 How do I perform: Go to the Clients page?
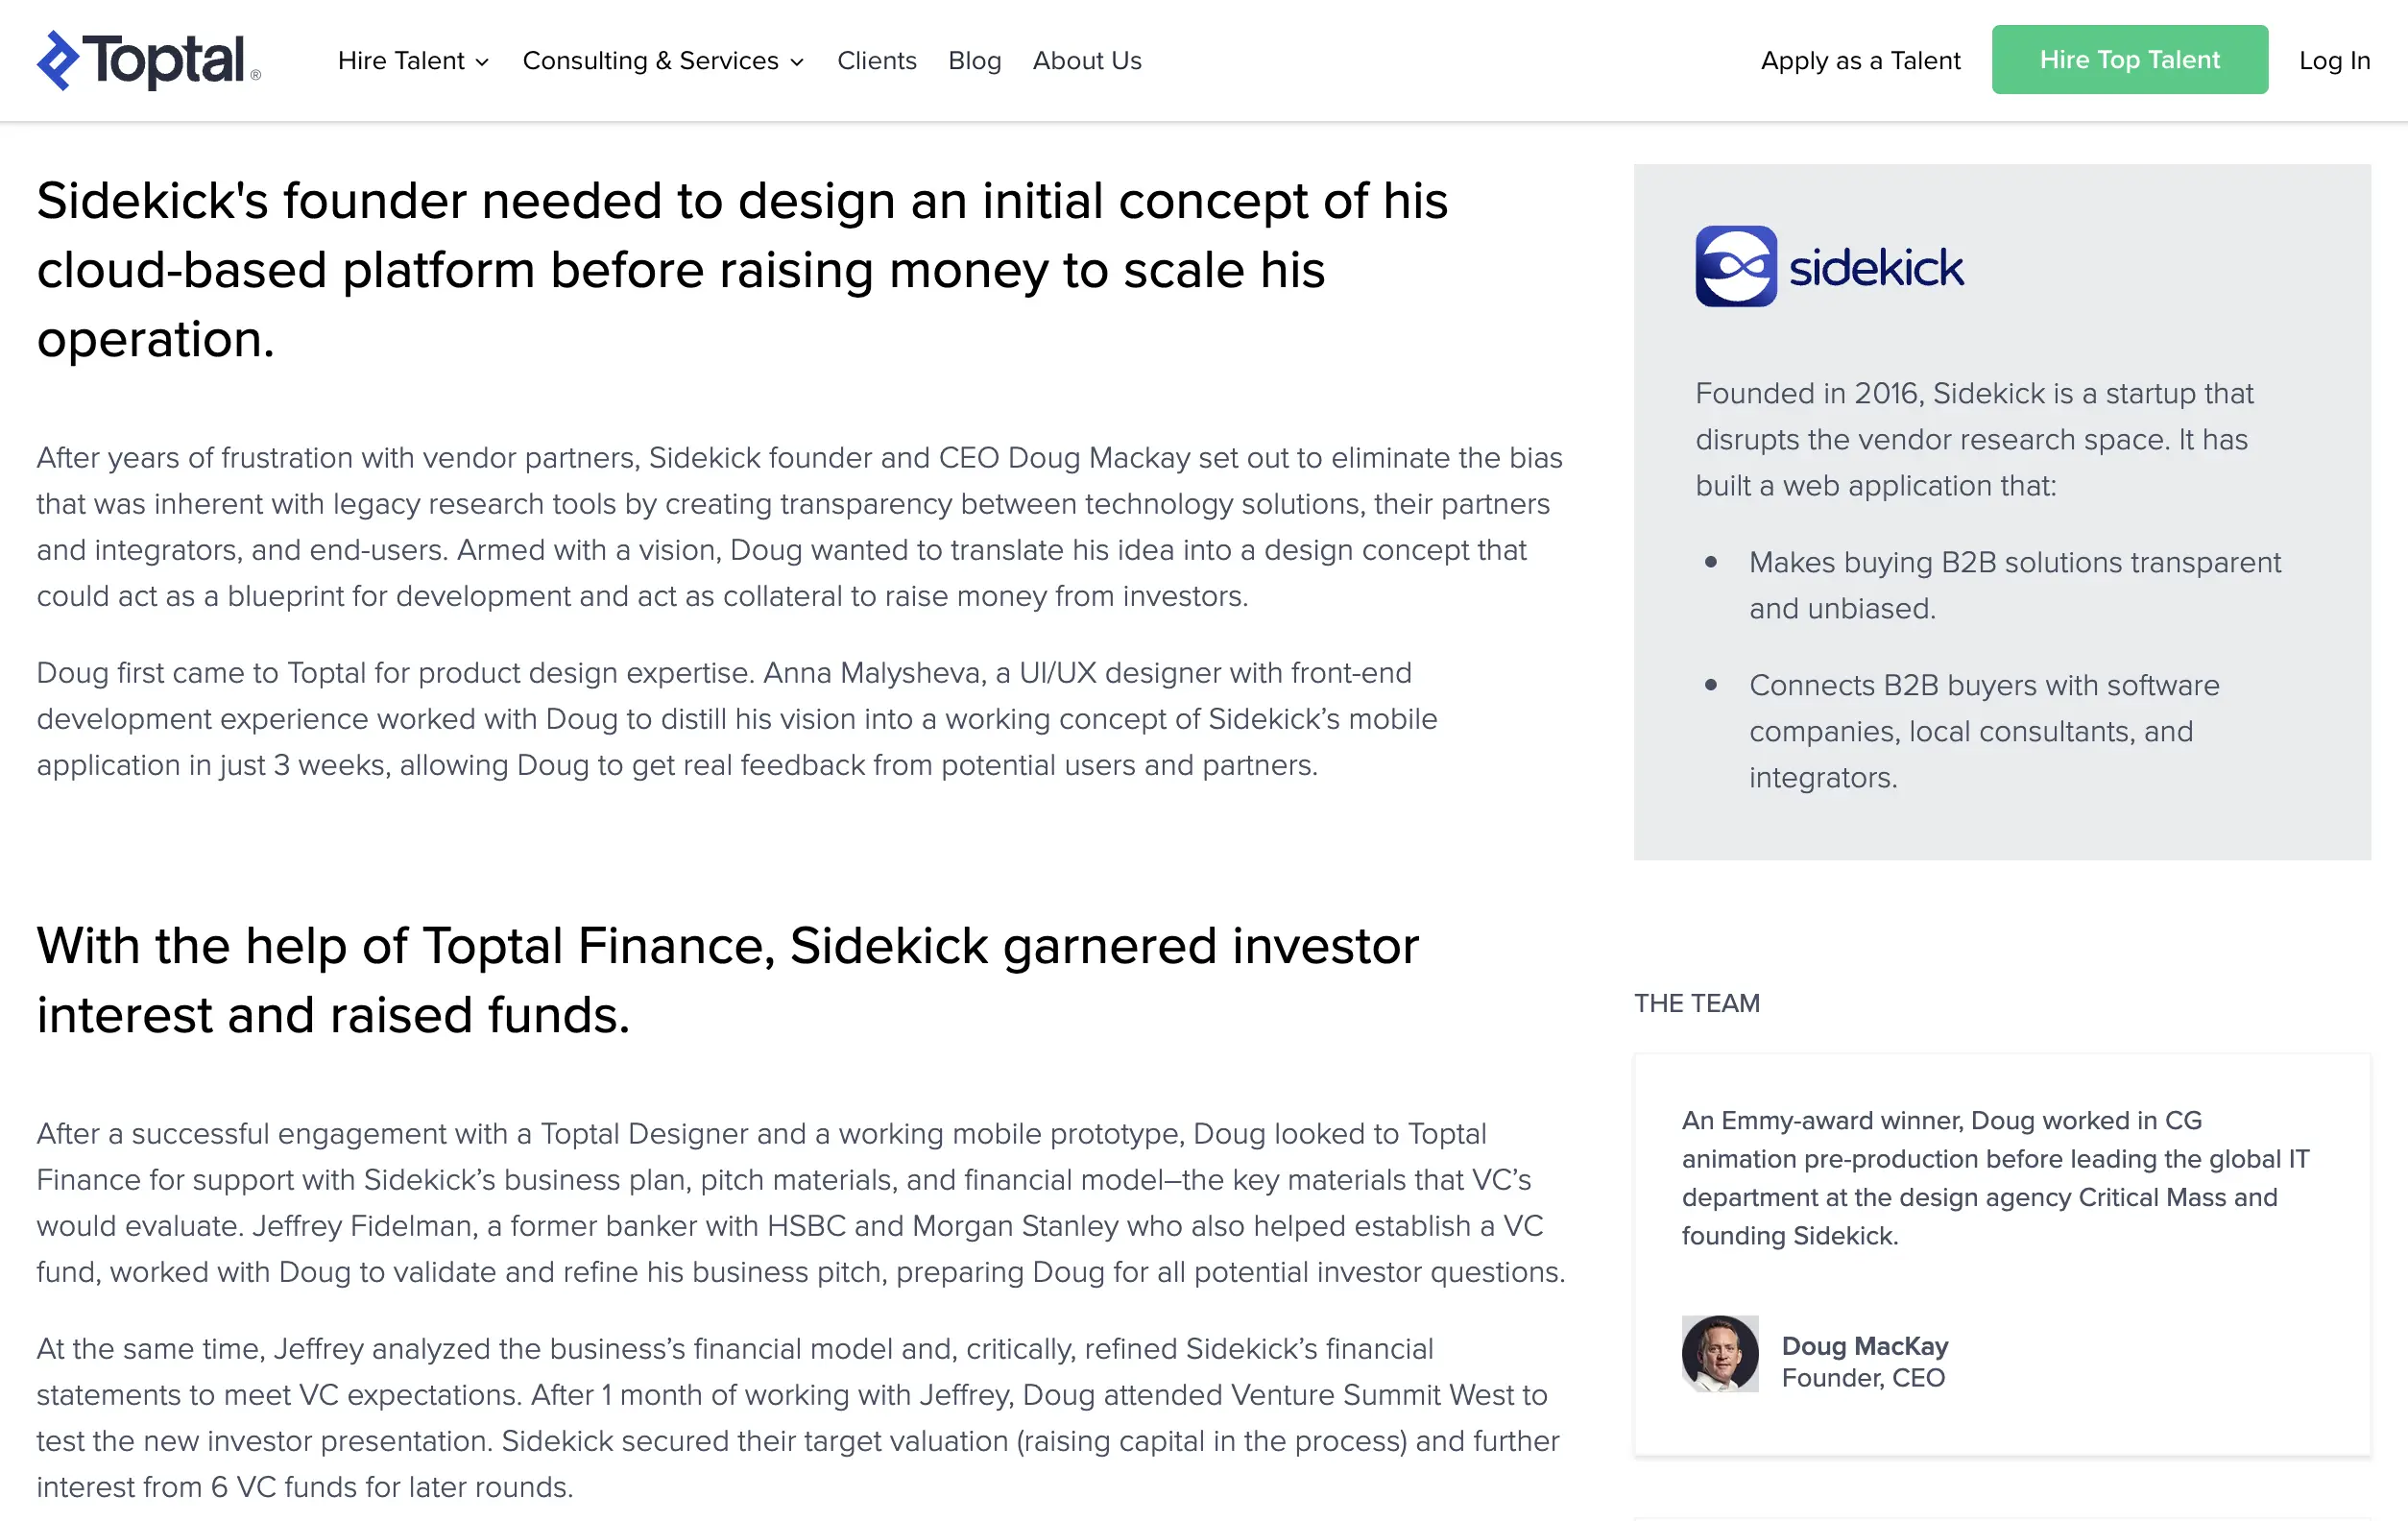pos(876,61)
